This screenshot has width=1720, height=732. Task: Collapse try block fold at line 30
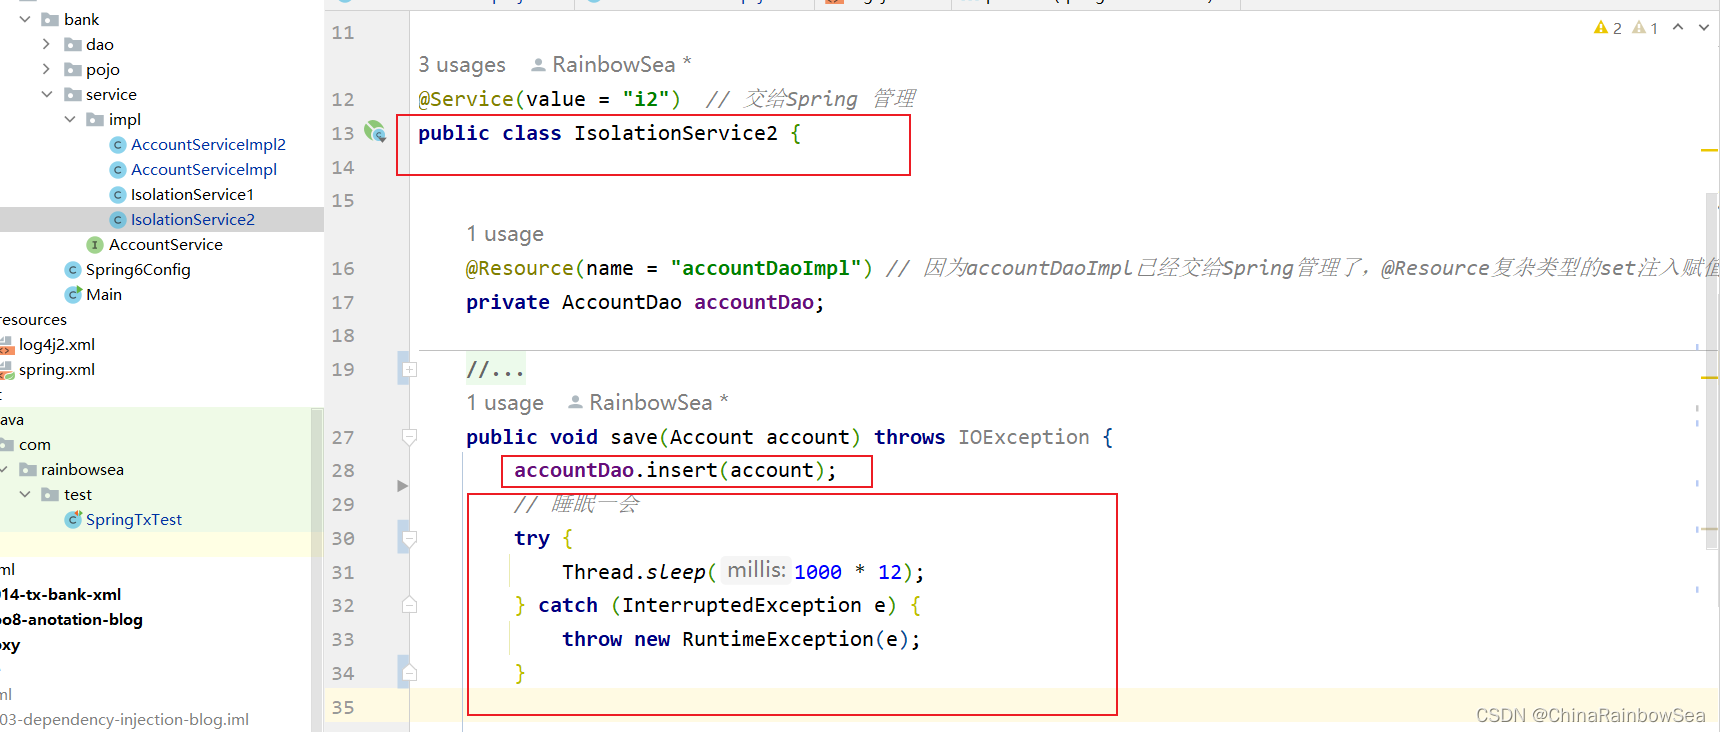point(408,538)
